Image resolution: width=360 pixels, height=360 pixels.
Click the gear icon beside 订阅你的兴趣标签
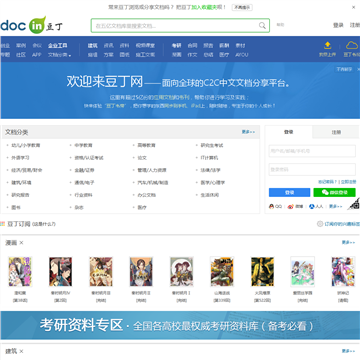[x=320, y=224]
